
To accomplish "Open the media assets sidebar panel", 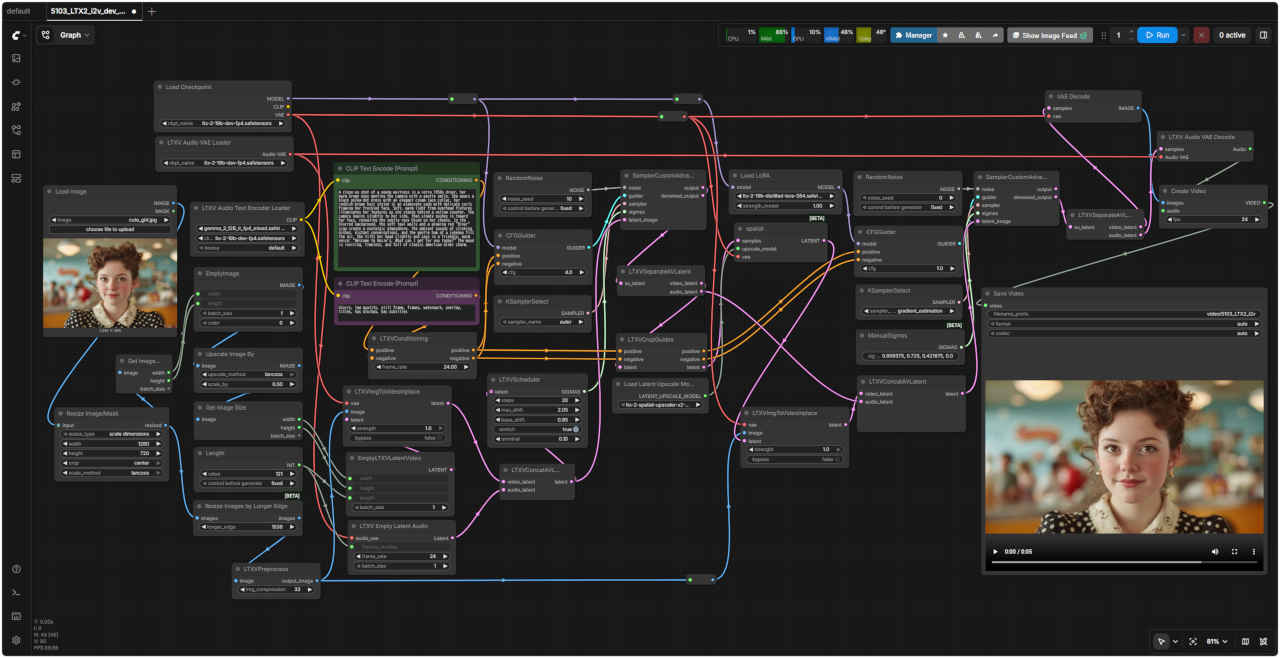I will point(16,58).
